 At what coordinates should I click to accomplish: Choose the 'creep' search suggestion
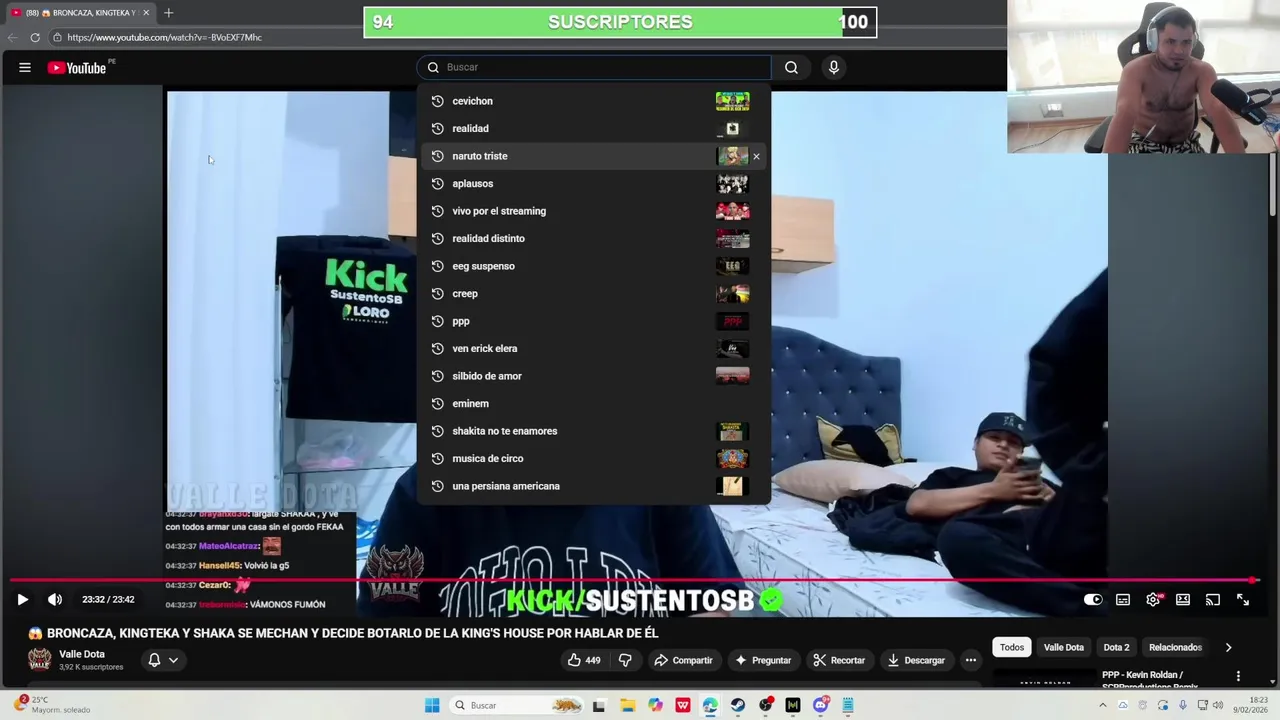tap(594, 293)
